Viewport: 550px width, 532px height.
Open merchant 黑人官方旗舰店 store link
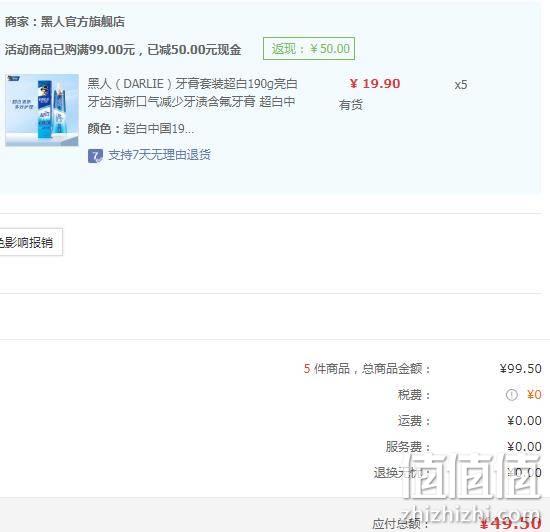click(83, 22)
